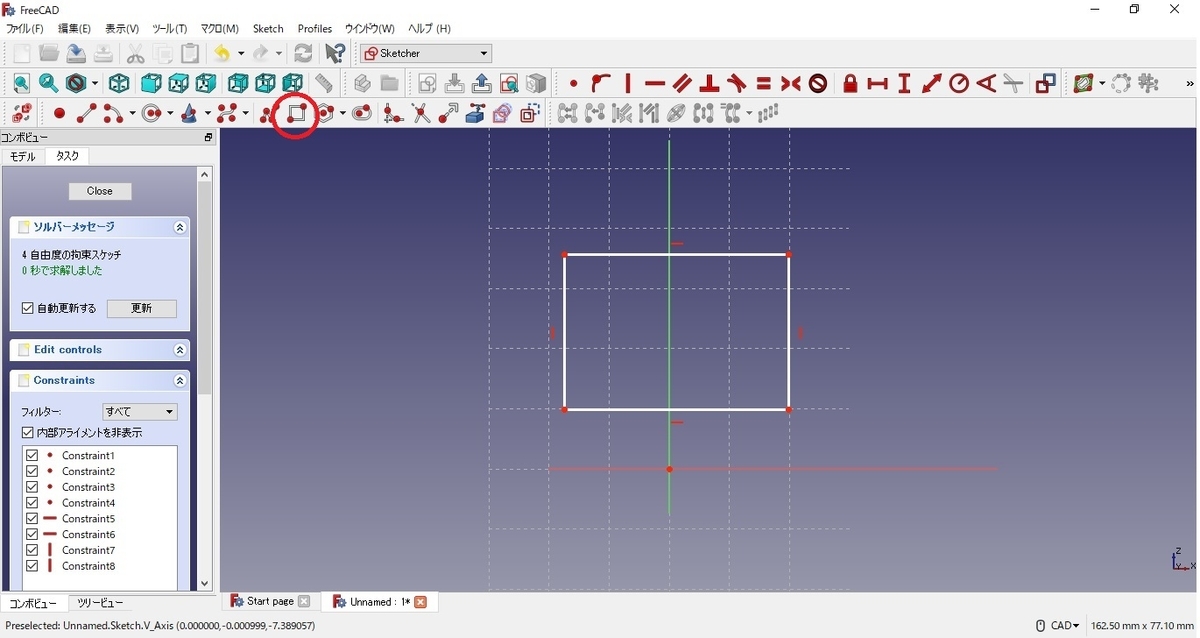The image size is (1200, 638).
Task: Apply the horizontal constraint
Action: pyautogui.click(x=655, y=84)
